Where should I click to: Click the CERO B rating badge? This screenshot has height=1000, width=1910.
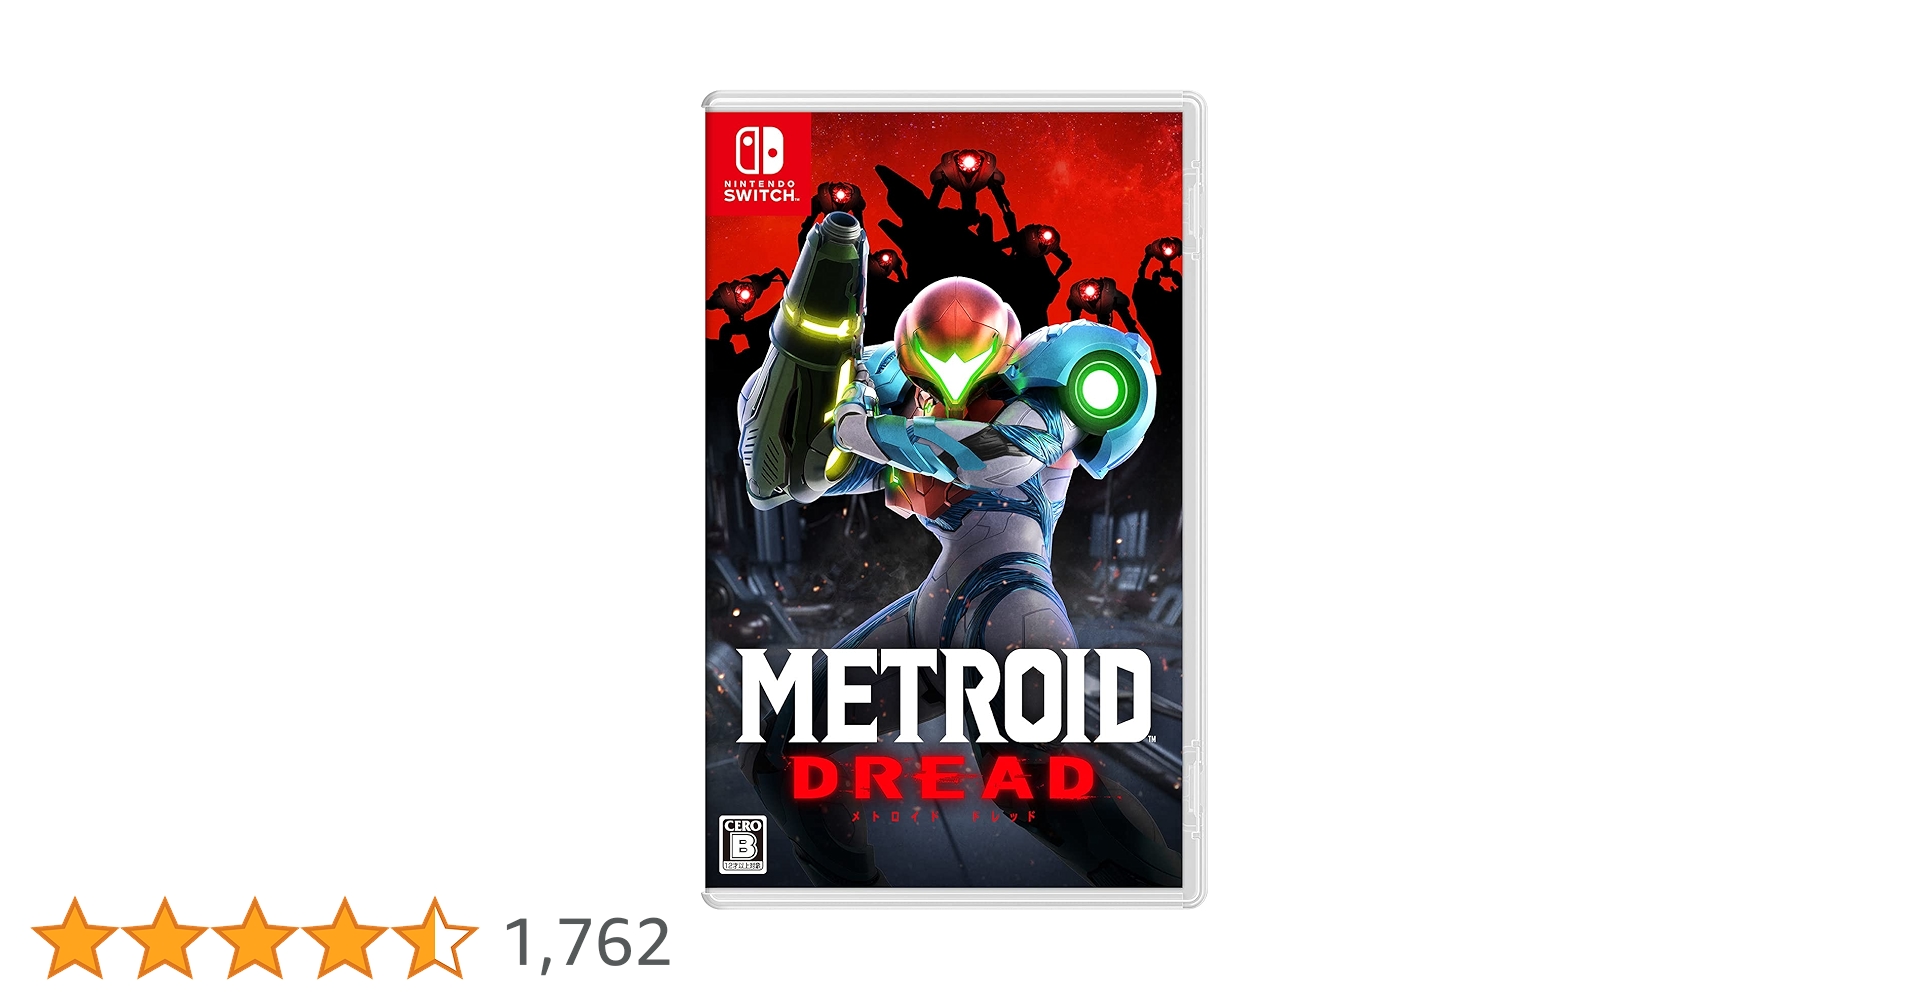point(743,845)
